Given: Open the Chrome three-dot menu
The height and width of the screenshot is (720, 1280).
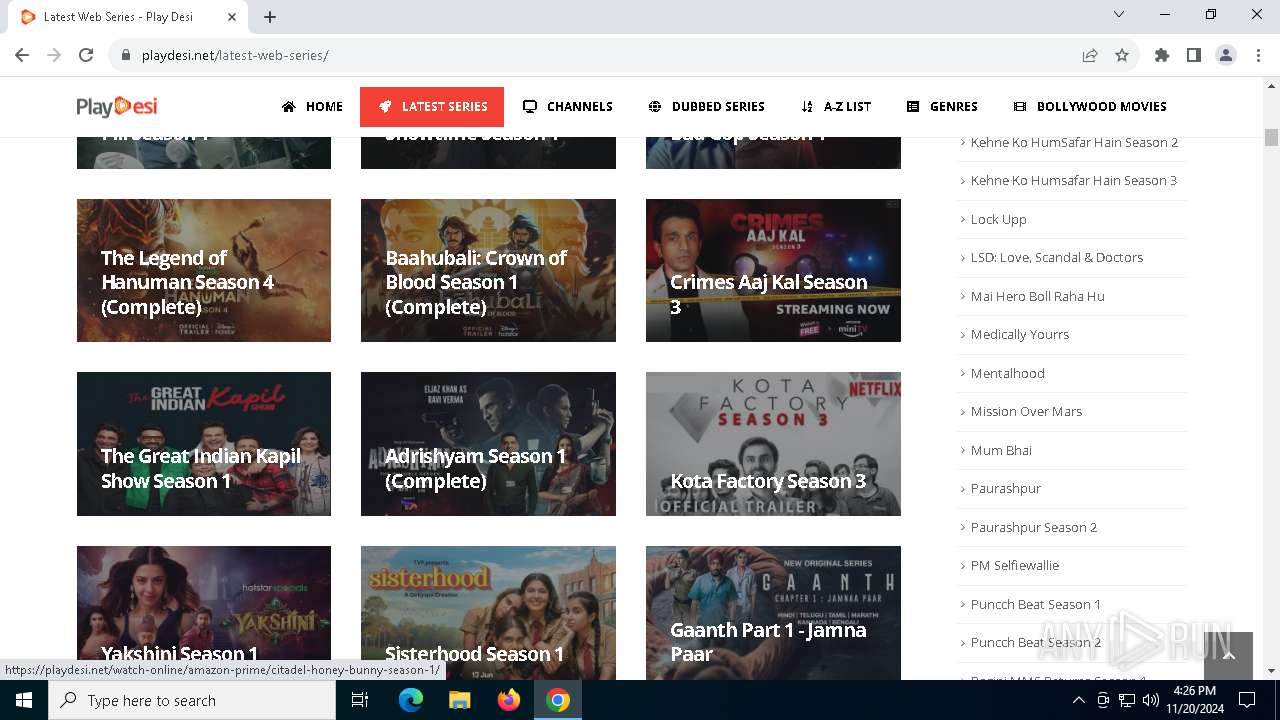Looking at the screenshot, I should pos(1258,55).
